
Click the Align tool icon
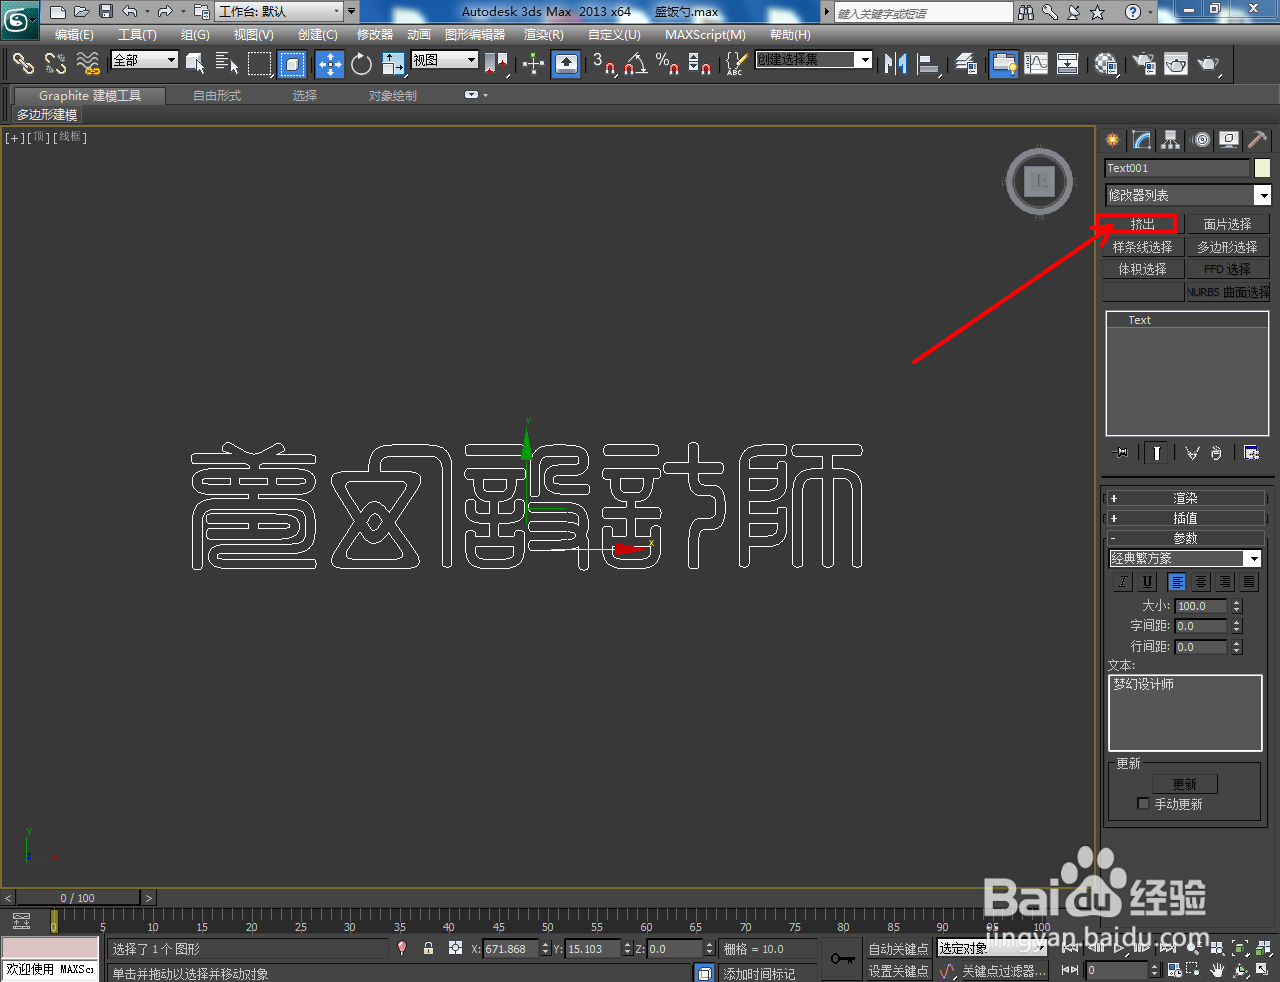[x=929, y=64]
